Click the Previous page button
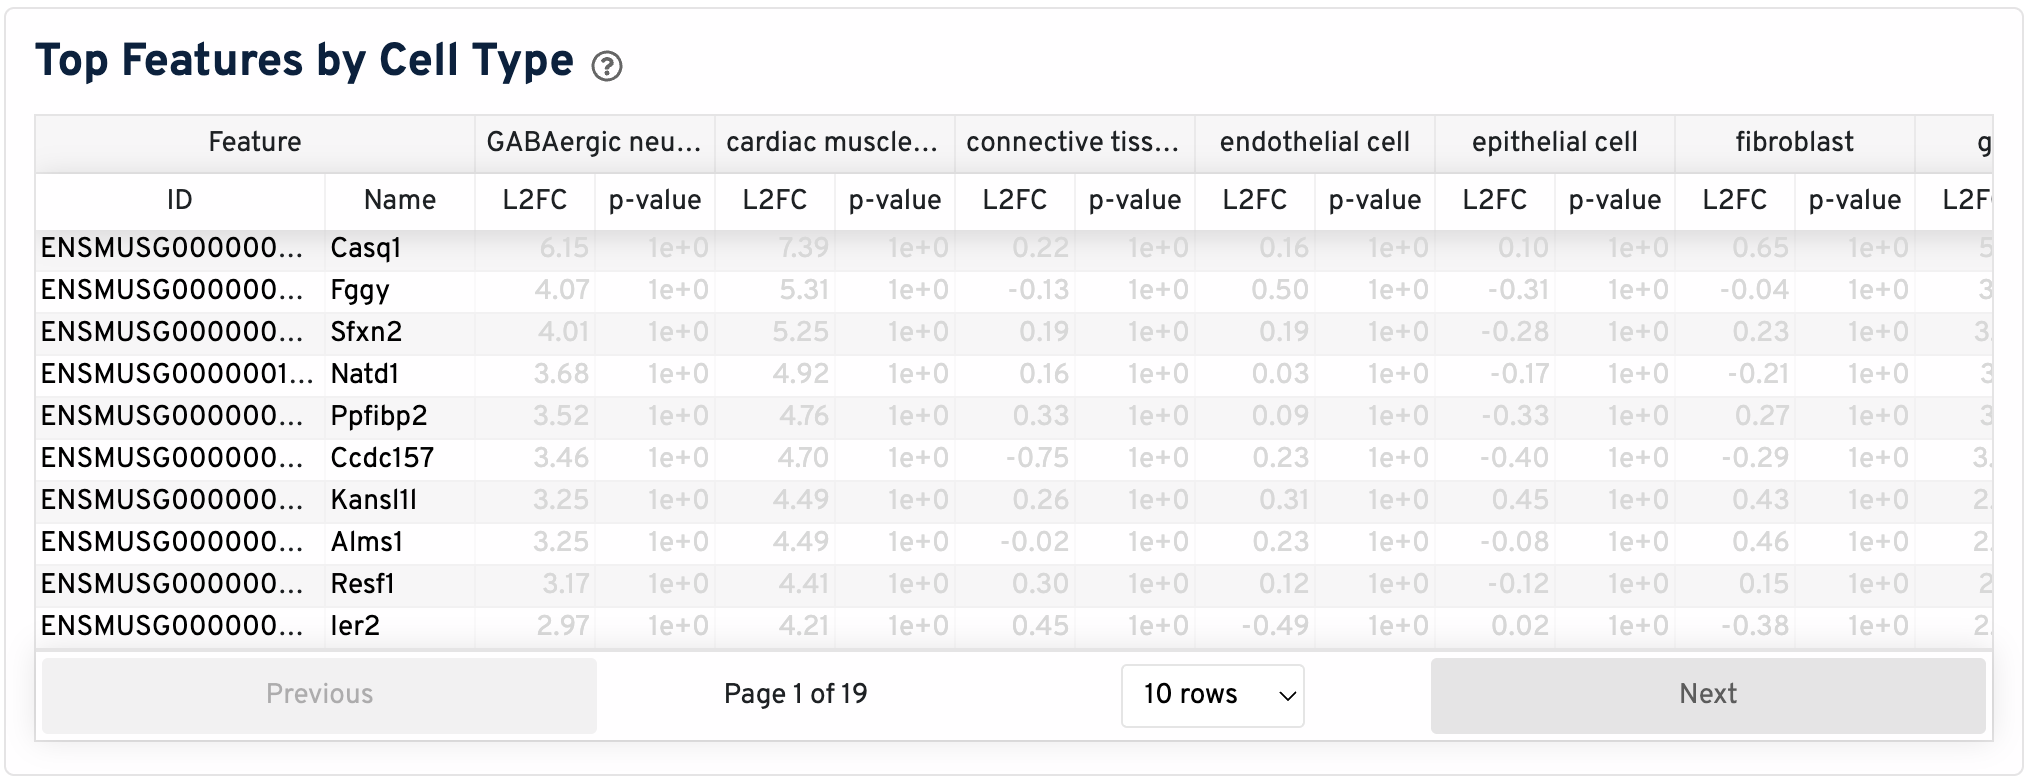The width and height of the screenshot is (2030, 782). click(x=319, y=695)
